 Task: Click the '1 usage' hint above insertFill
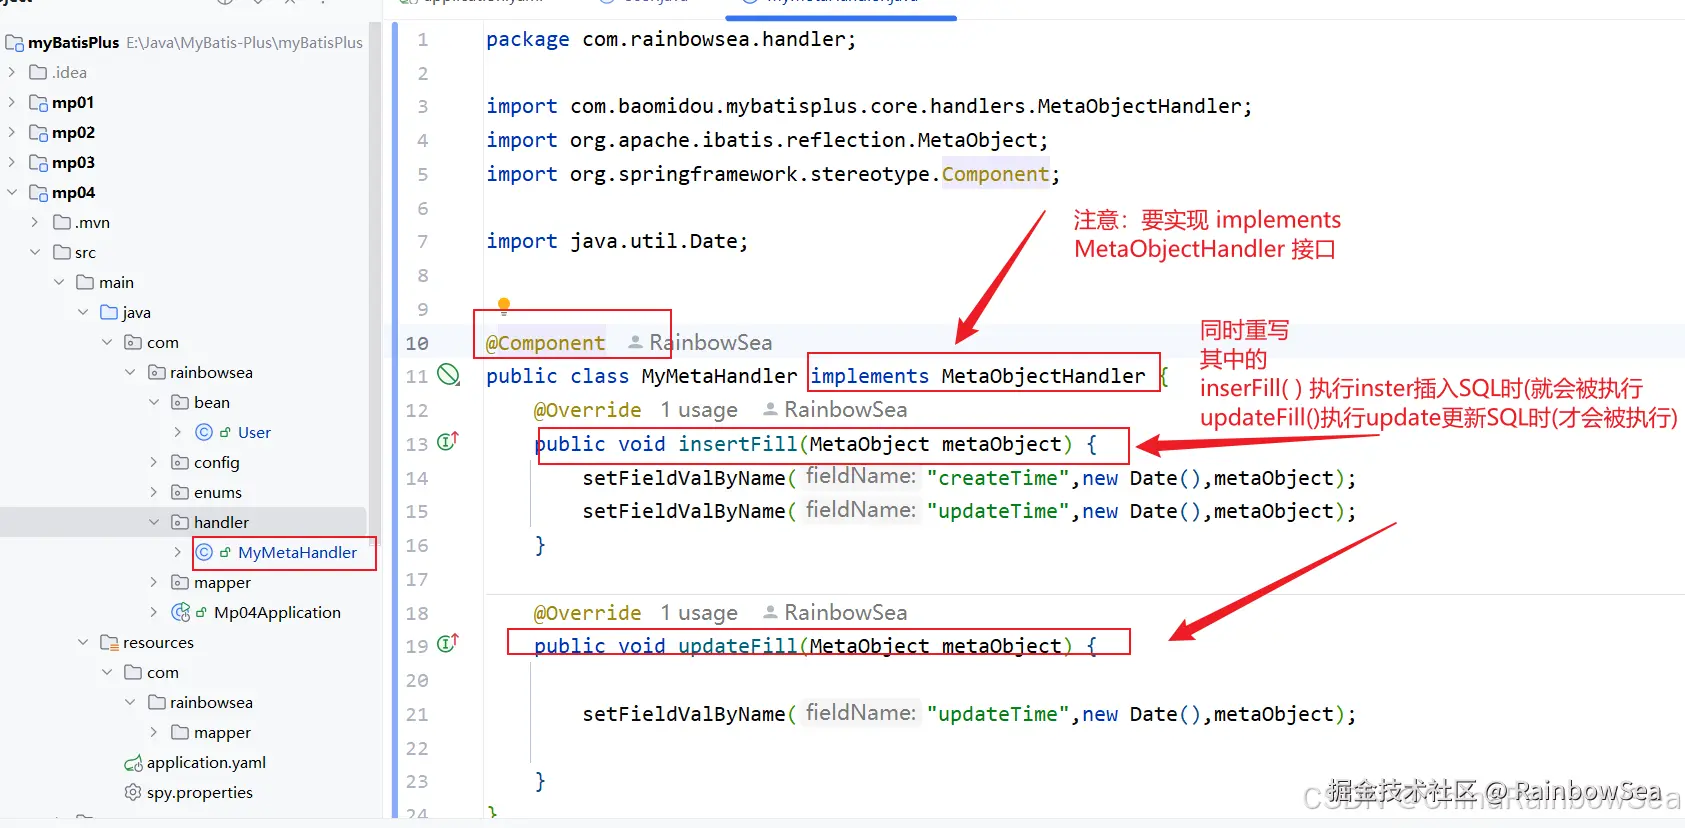coord(699,410)
